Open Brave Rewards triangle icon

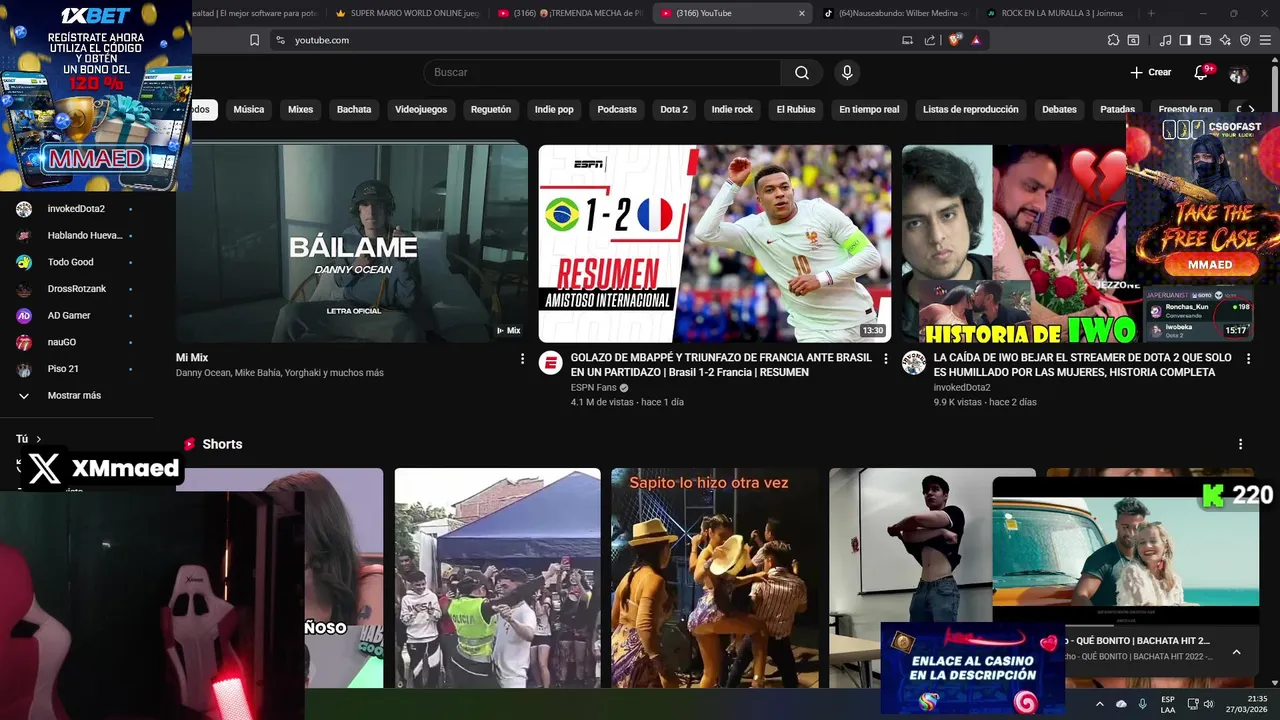point(976,40)
